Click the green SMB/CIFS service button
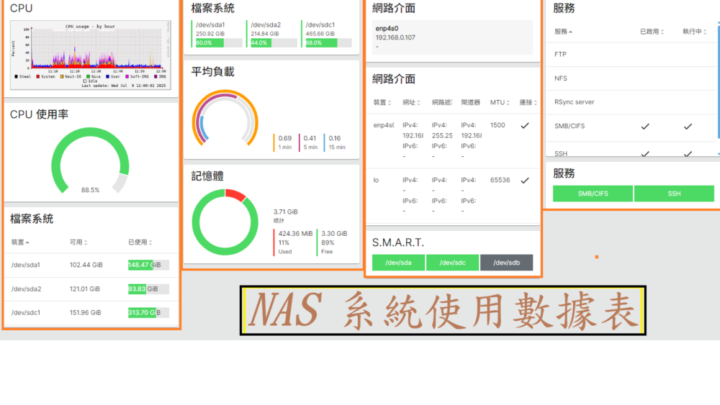 coord(593,194)
